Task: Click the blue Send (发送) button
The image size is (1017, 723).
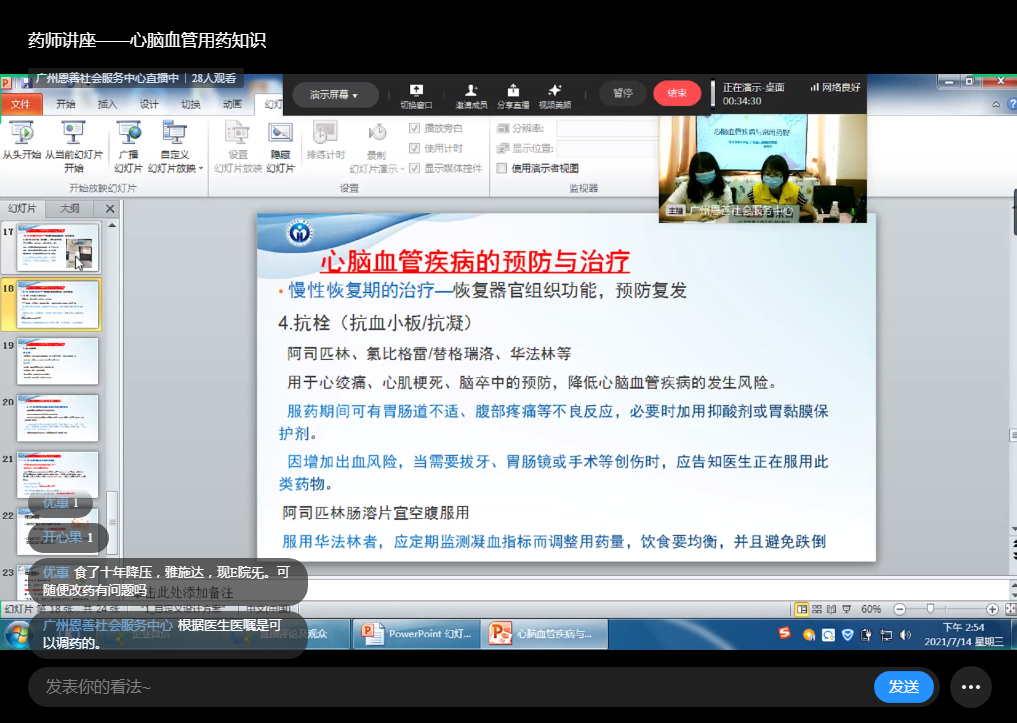Action: 903,687
